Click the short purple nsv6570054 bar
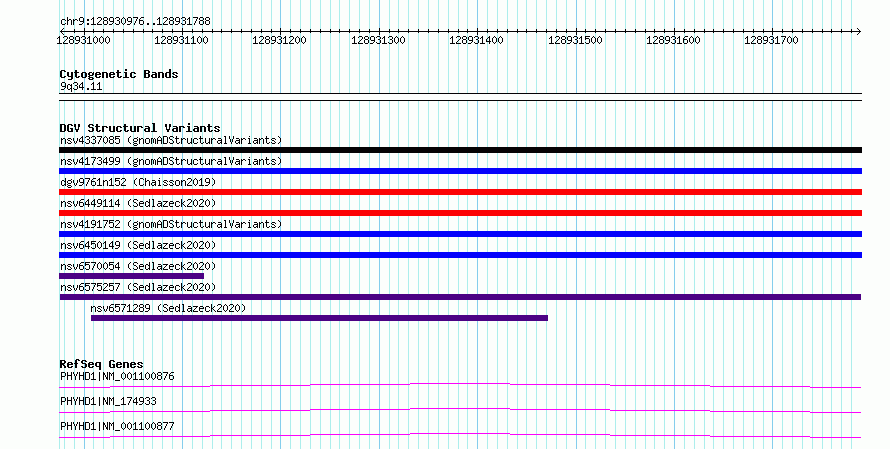Viewport: 890px width, 449px height. point(132,276)
